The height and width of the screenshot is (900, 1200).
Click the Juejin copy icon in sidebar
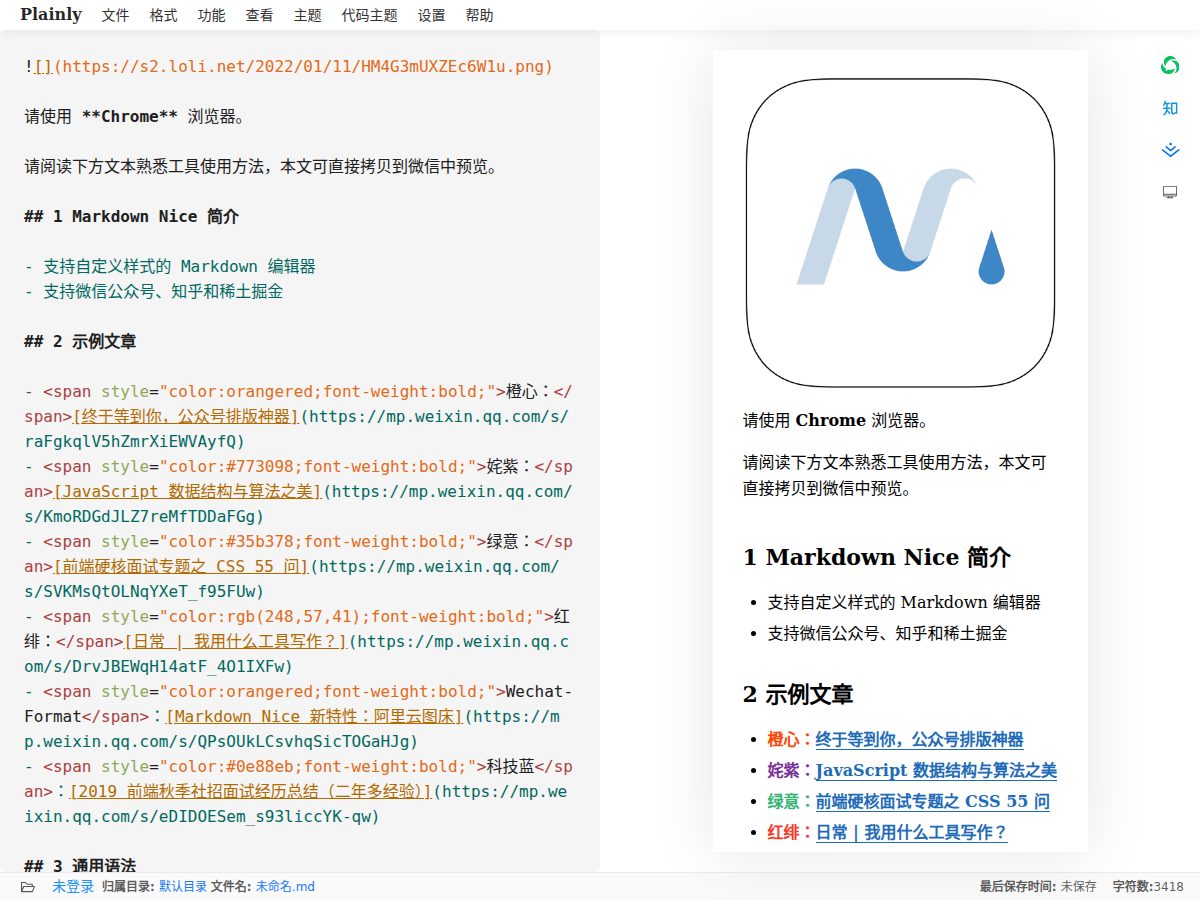coord(1169,150)
